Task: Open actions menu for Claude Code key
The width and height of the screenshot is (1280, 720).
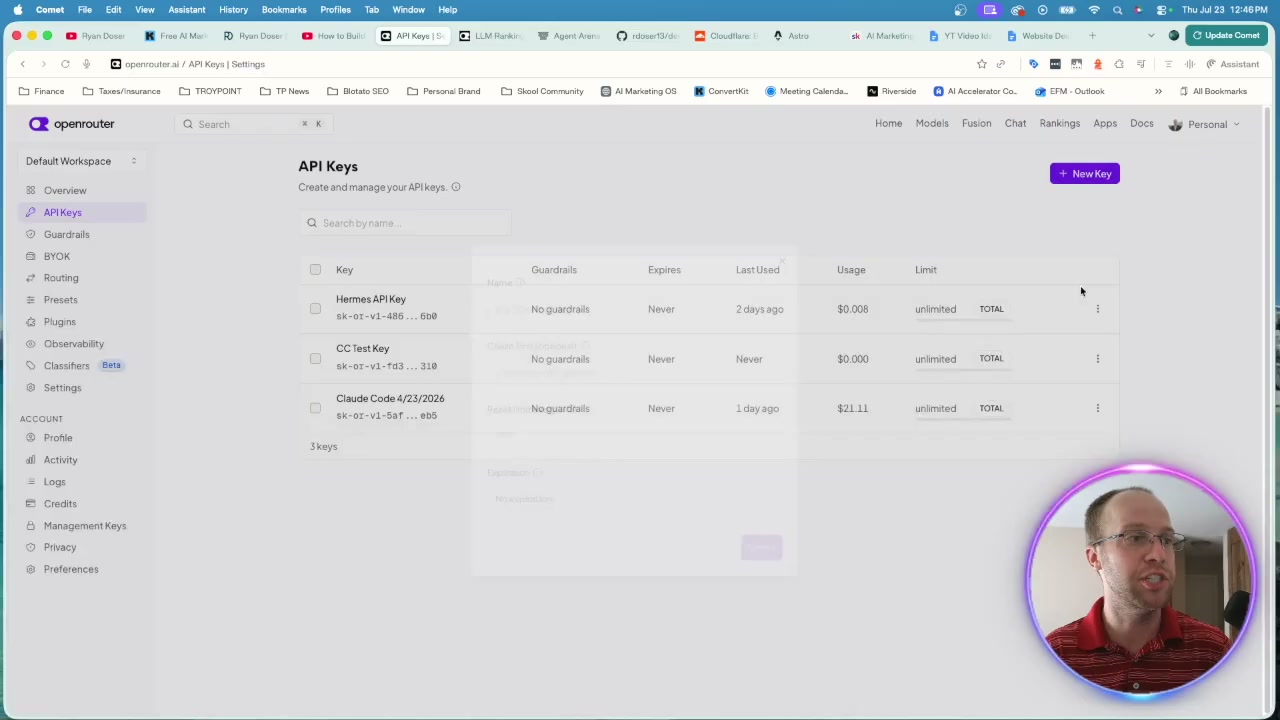Action: click(1097, 408)
